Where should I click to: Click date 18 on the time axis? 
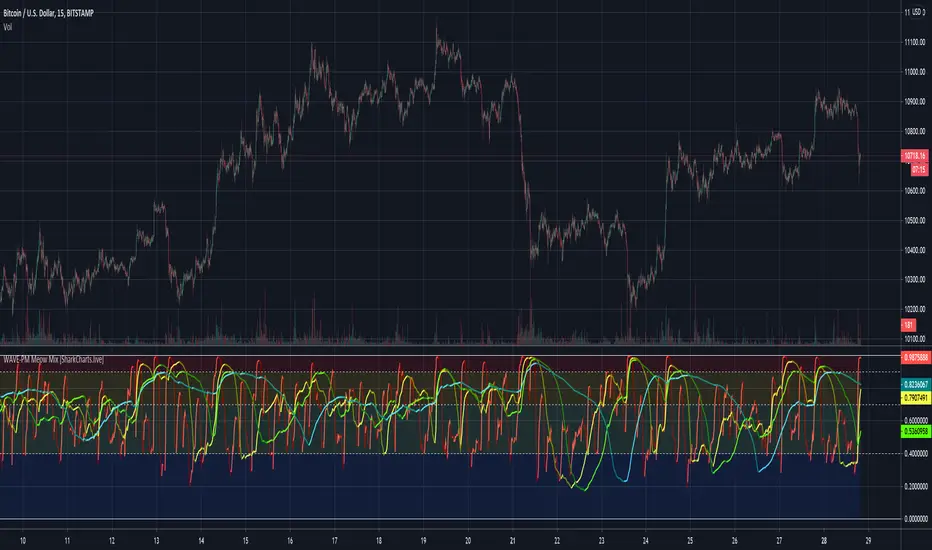(x=379, y=541)
